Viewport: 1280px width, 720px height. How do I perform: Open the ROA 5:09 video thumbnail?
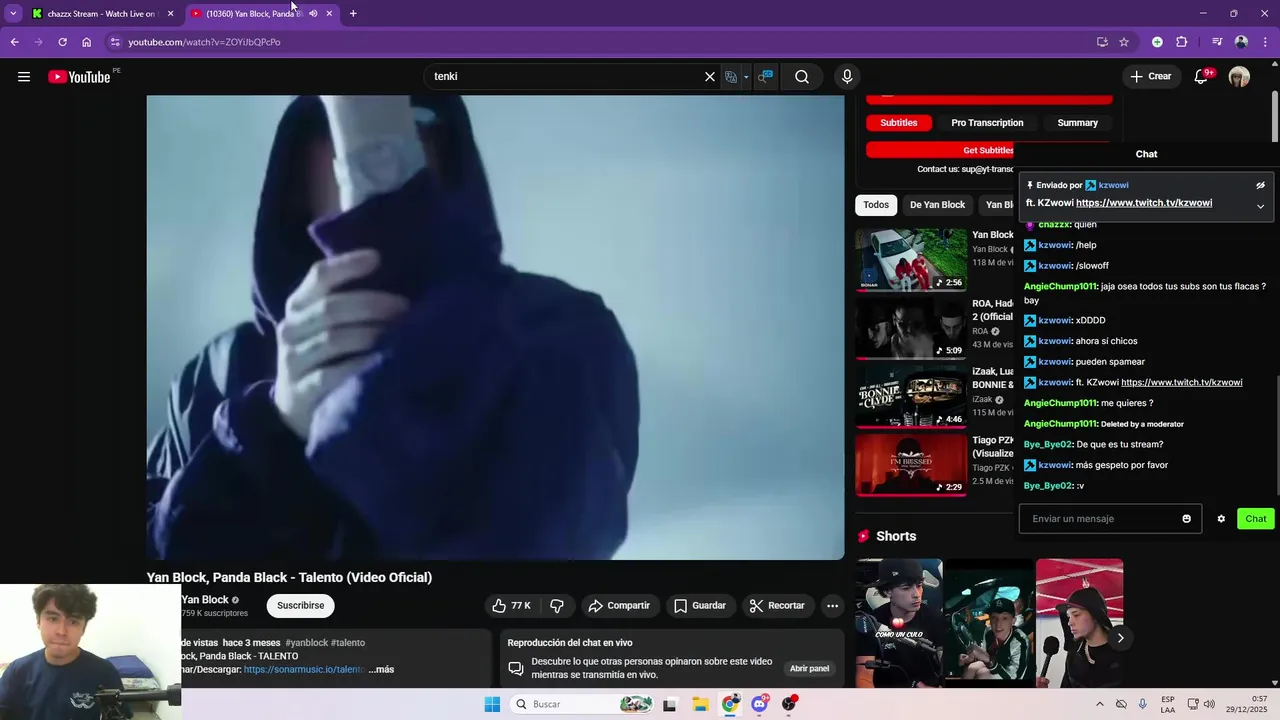pyautogui.click(x=911, y=328)
